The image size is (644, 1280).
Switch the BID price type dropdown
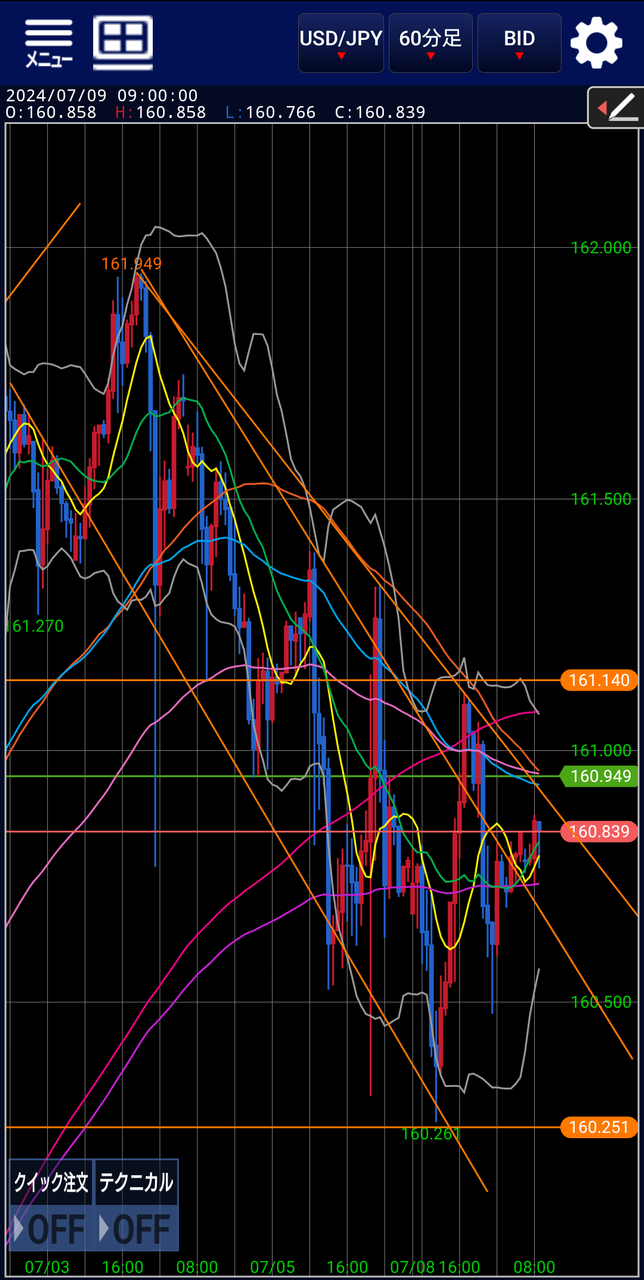point(519,43)
